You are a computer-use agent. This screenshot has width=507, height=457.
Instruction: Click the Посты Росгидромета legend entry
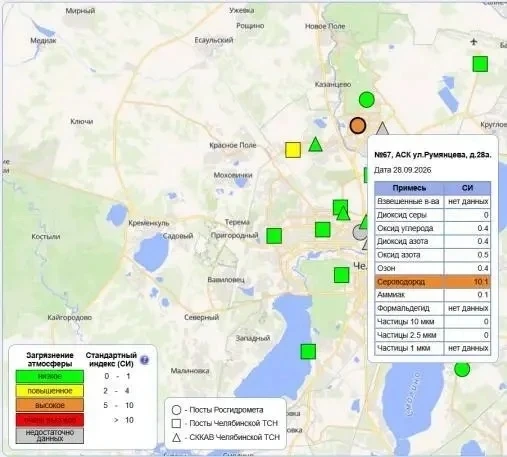point(217,410)
